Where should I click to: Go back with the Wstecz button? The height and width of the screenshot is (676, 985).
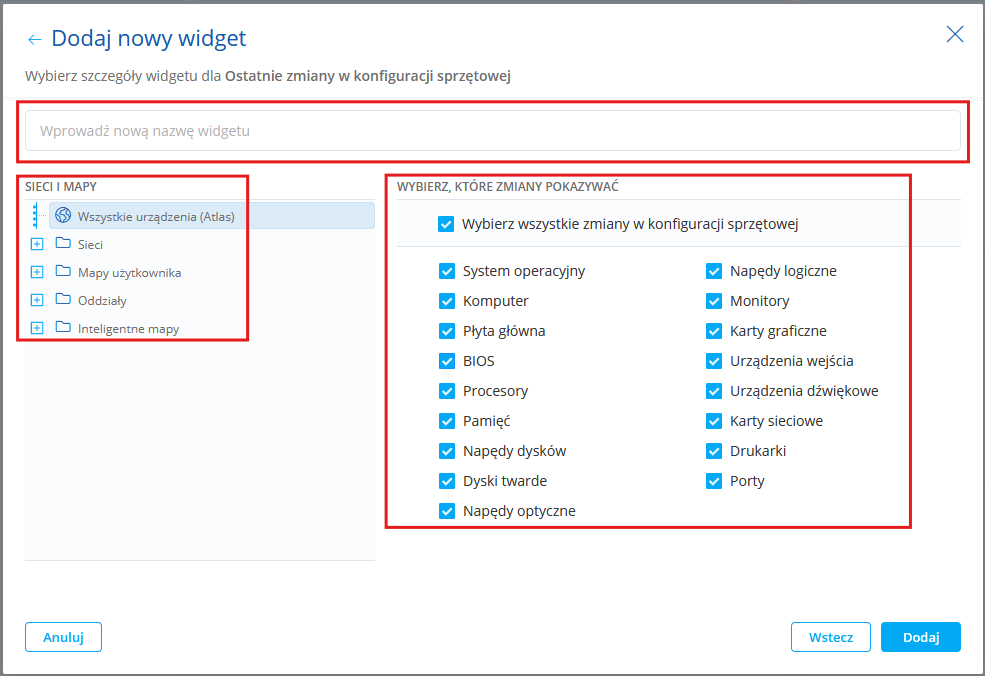(x=830, y=637)
